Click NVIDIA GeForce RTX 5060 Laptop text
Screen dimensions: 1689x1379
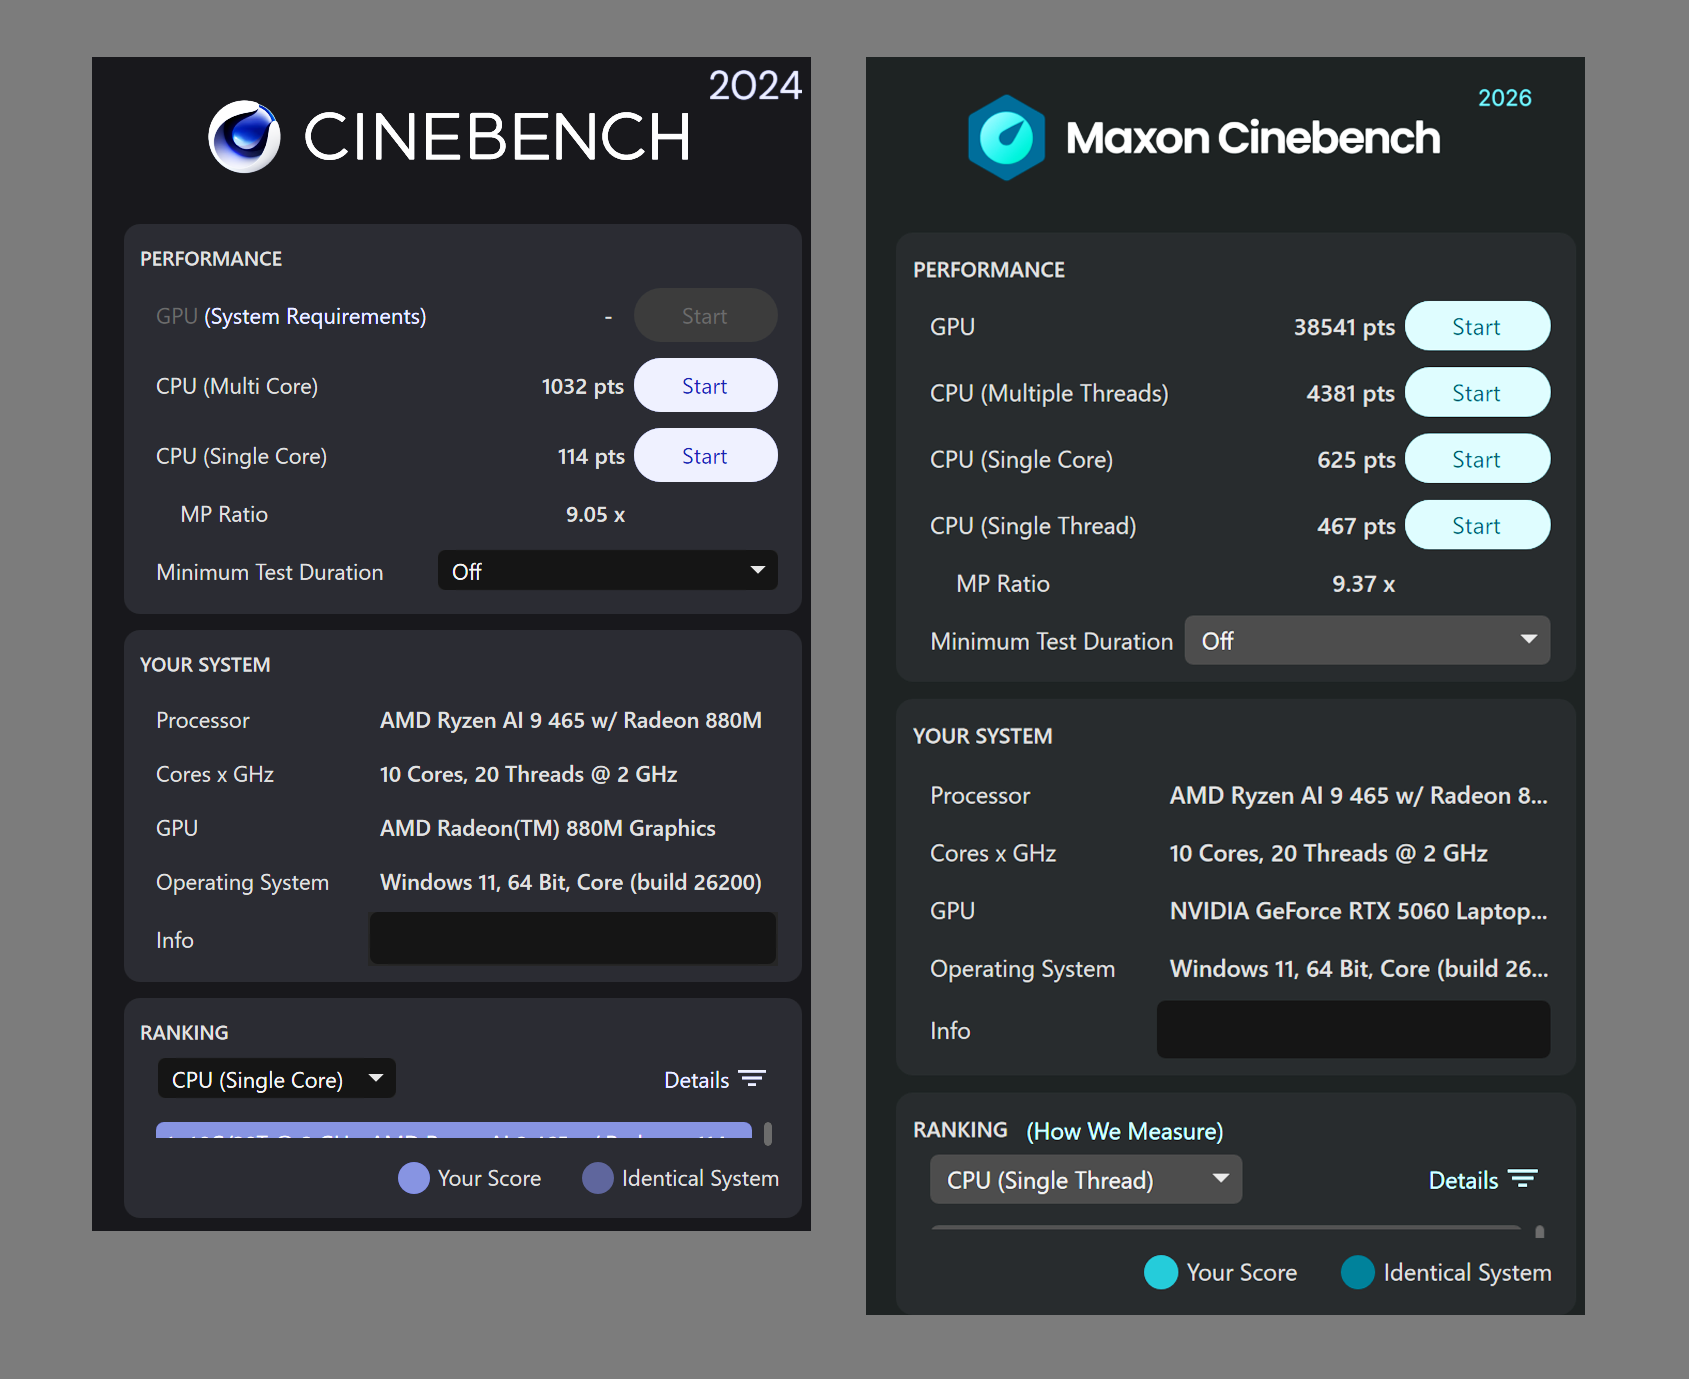click(1358, 911)
